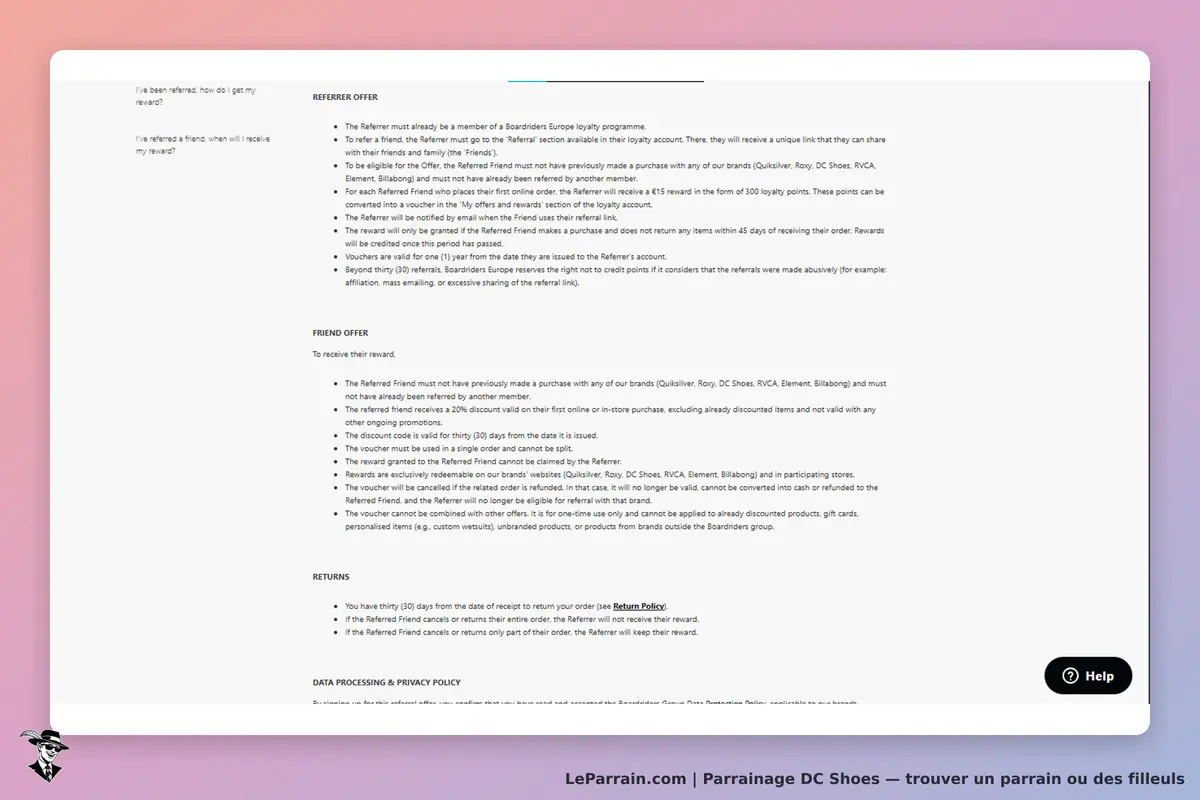Click the bullet mentioning "€15 reward"
1200x800 pixels.
click(x=615, y=197)
